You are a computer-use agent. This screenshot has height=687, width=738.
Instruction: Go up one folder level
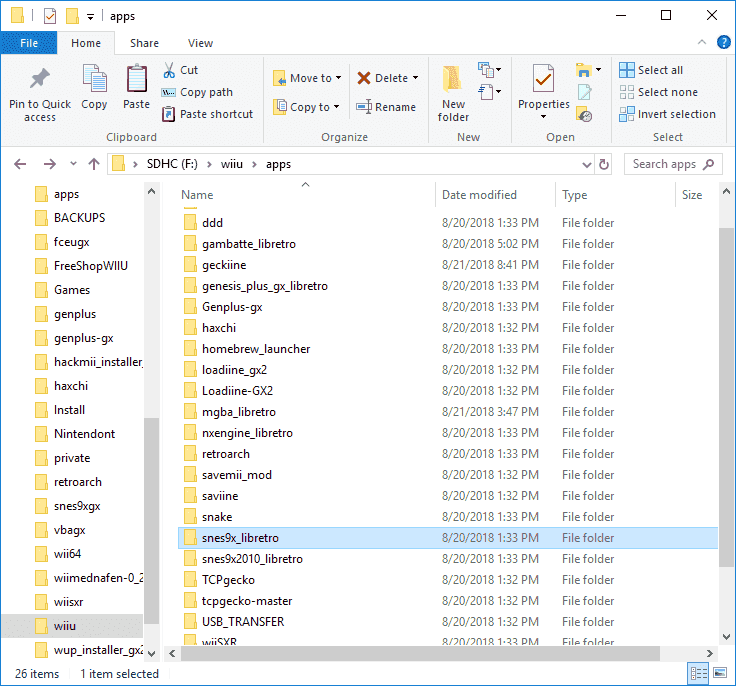click(94, 164)
